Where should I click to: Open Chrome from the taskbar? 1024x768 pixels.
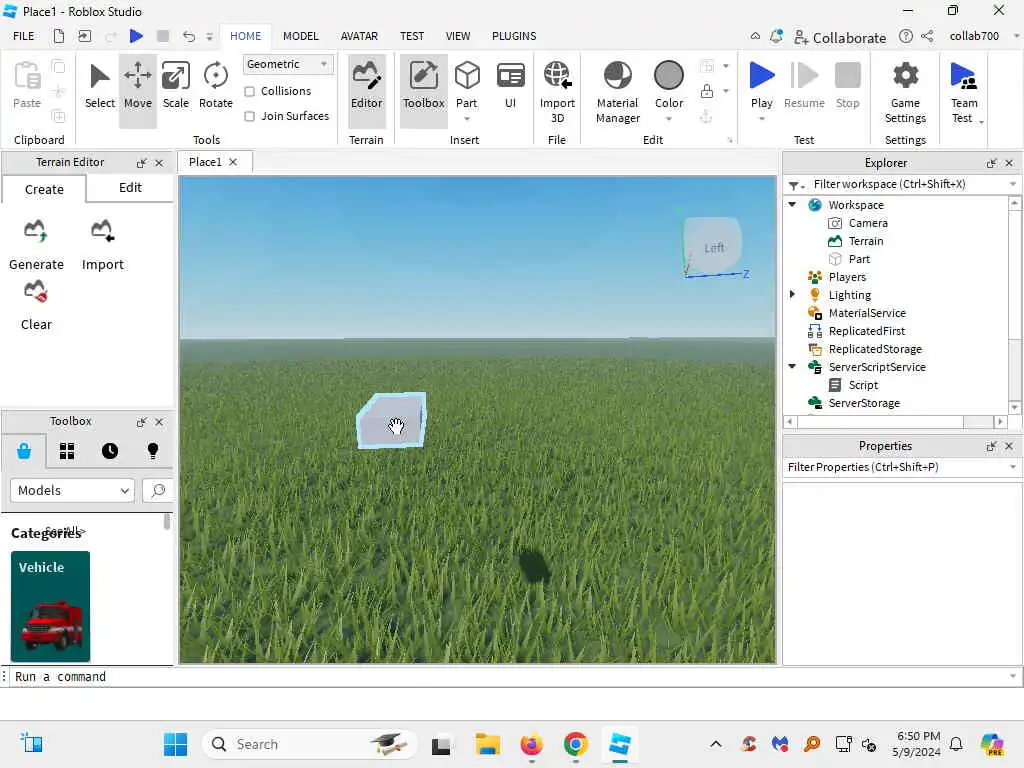pyautogui.click(x=575, y=744)
